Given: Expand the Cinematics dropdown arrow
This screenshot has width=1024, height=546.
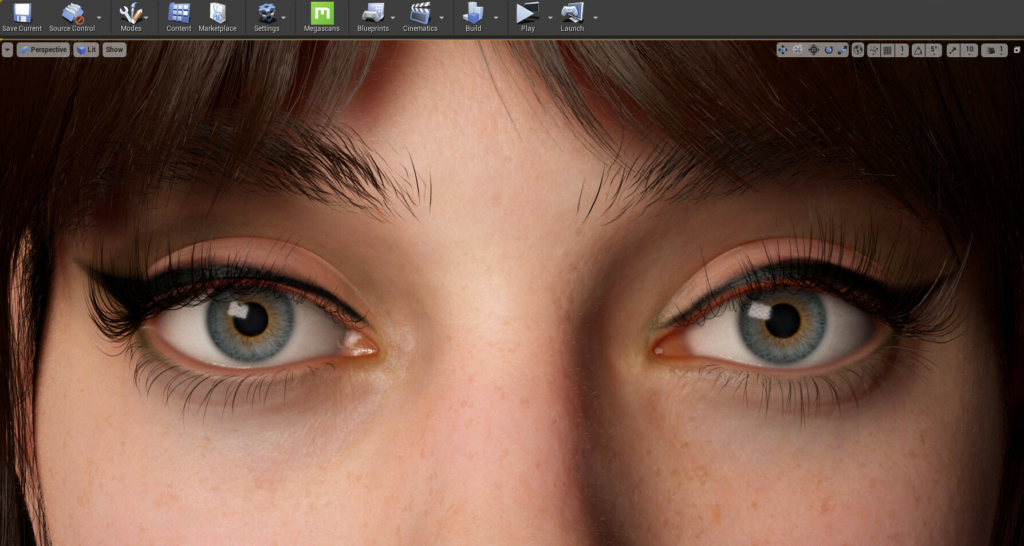Looking at the screenshot, I should 440,17.
